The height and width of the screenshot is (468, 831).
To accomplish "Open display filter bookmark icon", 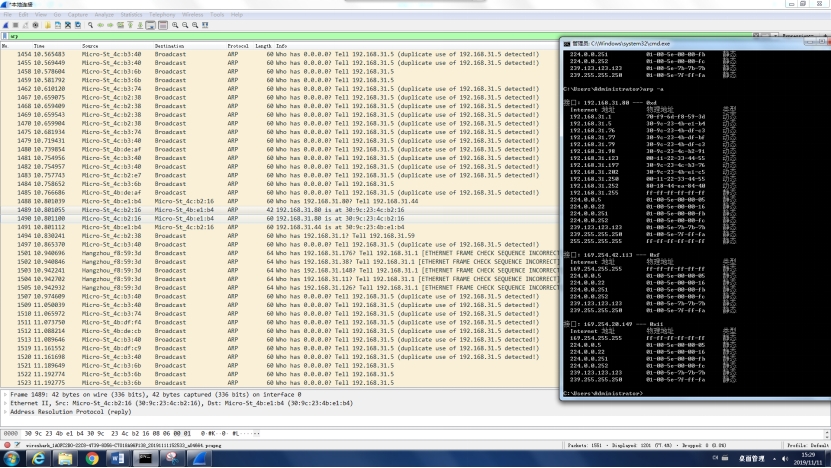I will 5,36.
